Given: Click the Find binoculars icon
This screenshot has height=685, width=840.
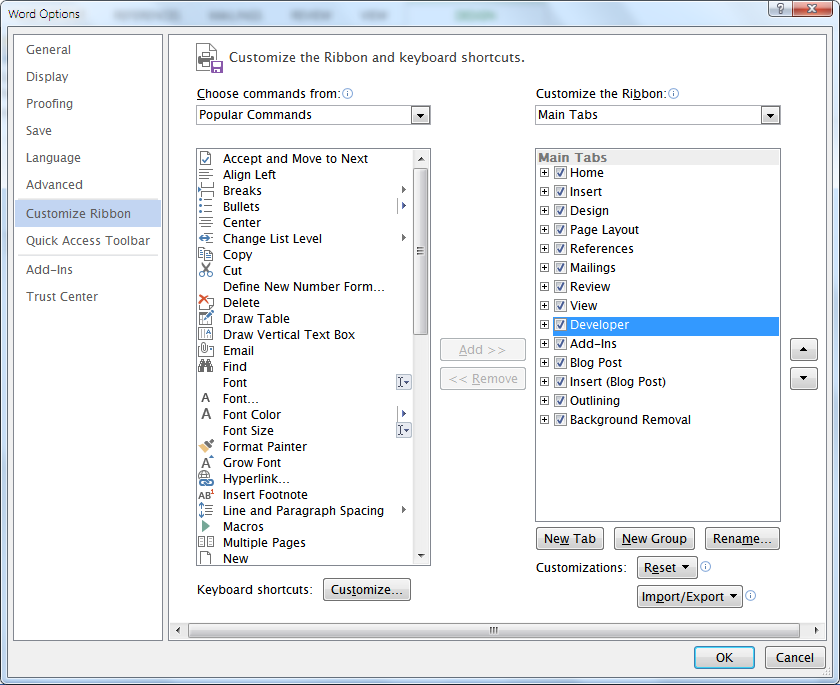Looking at the screenshot, I should (206, 366).
